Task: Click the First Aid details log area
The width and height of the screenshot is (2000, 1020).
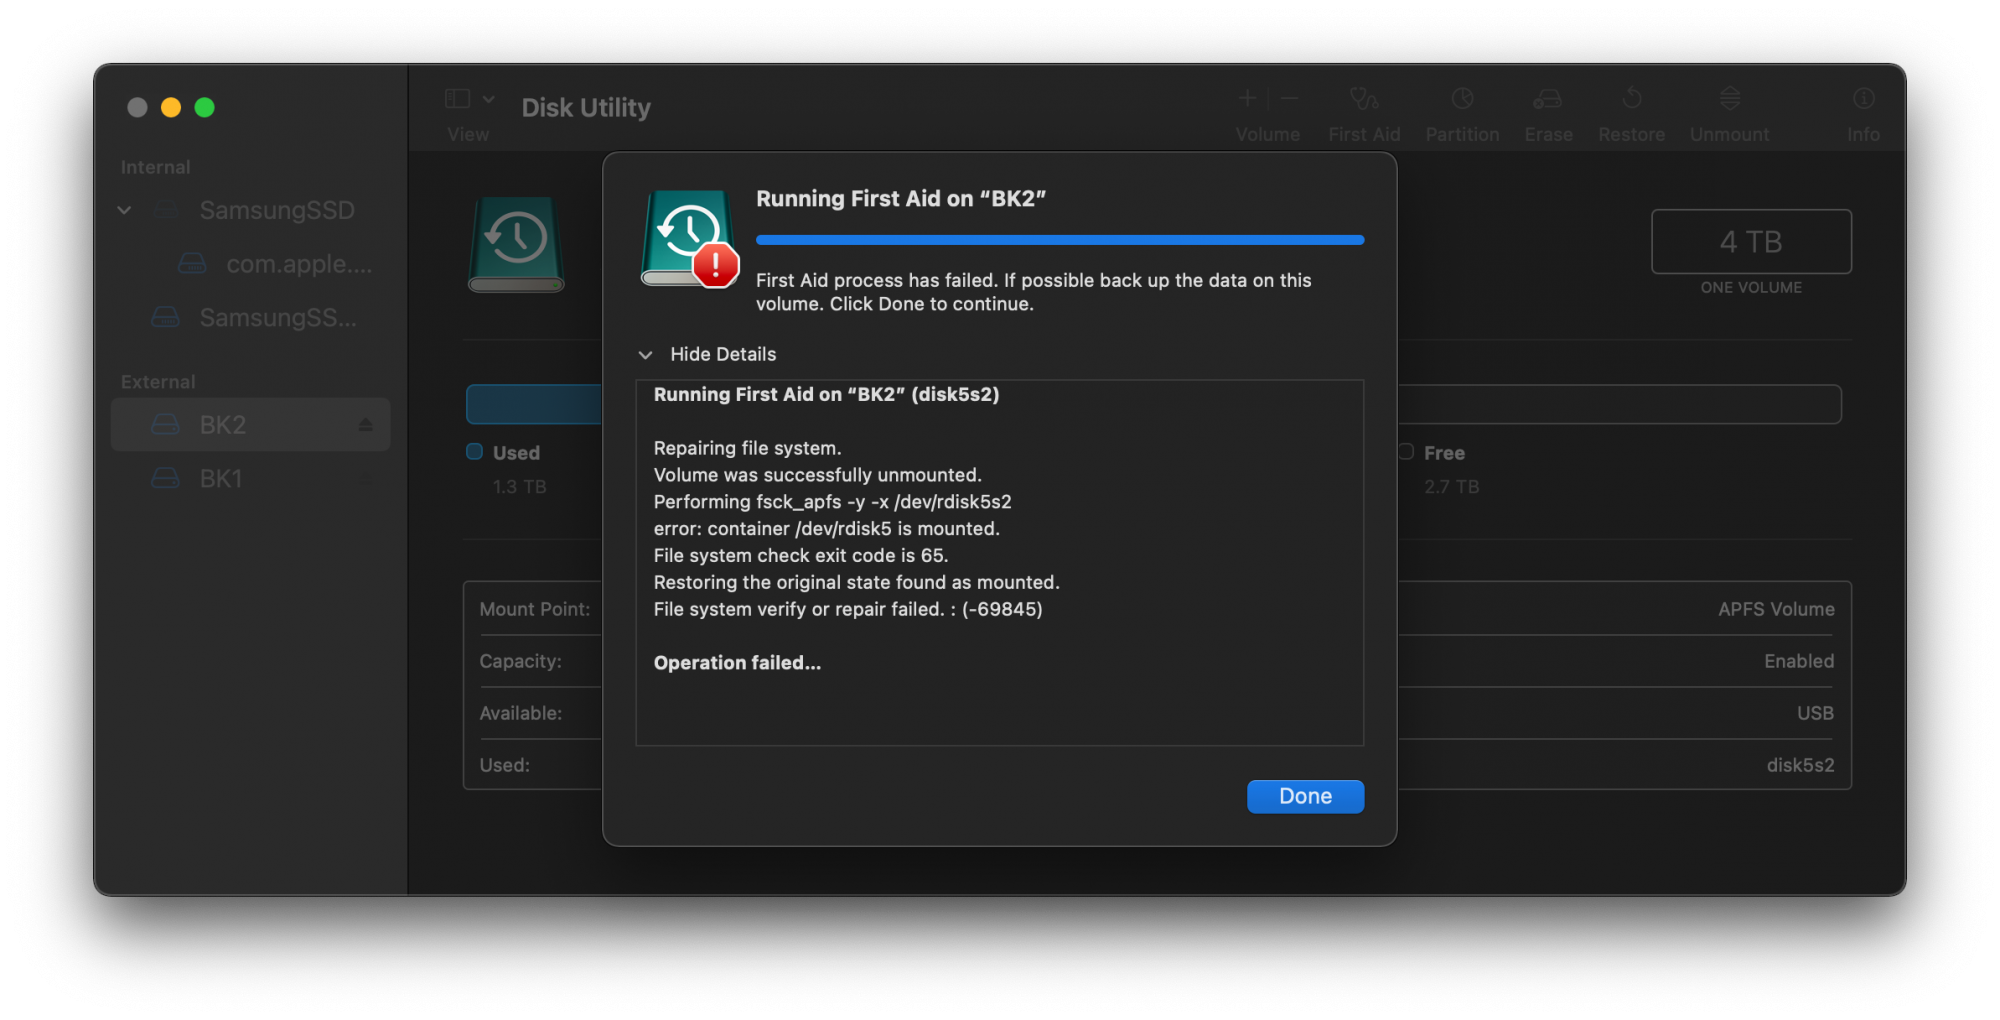Action: coord(1000,562)
